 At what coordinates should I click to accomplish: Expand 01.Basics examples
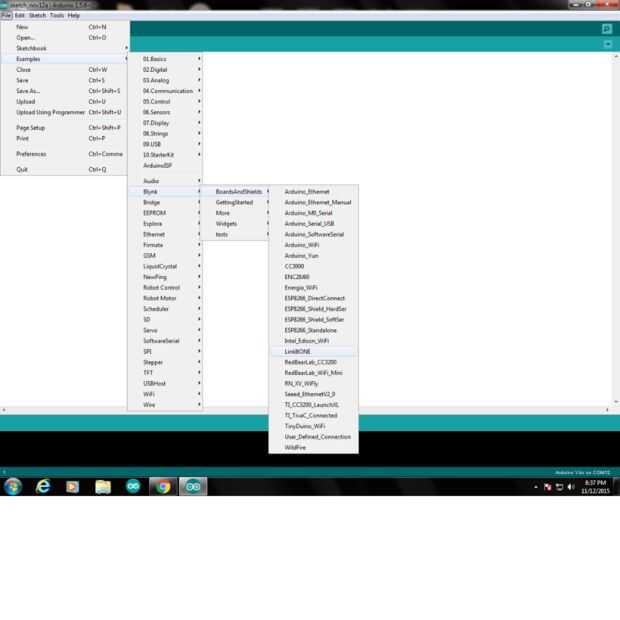tap(166, 59)
